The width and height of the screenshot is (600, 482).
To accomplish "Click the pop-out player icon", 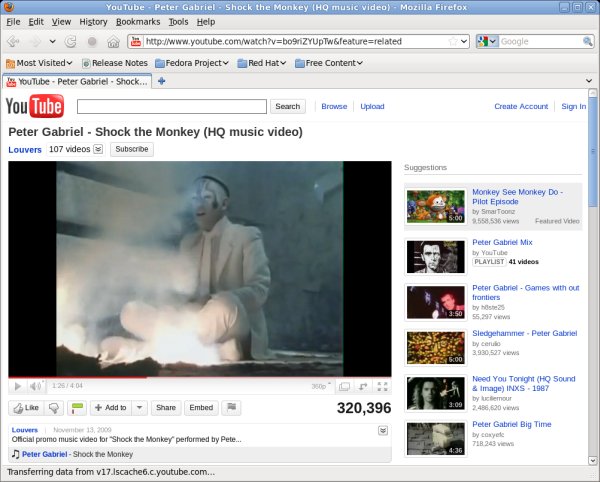I will (363, 387).
